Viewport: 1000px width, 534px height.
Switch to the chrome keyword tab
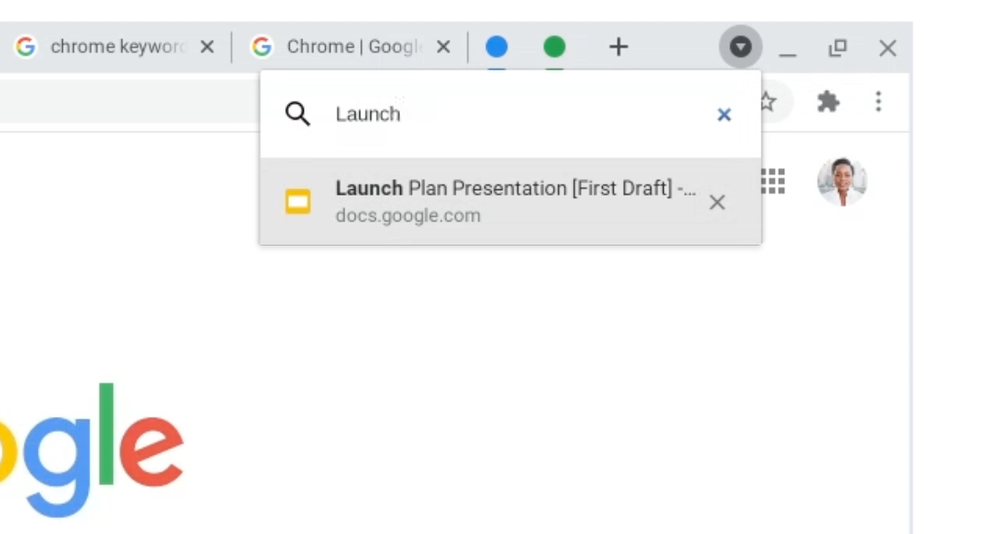tap(110, 47)
